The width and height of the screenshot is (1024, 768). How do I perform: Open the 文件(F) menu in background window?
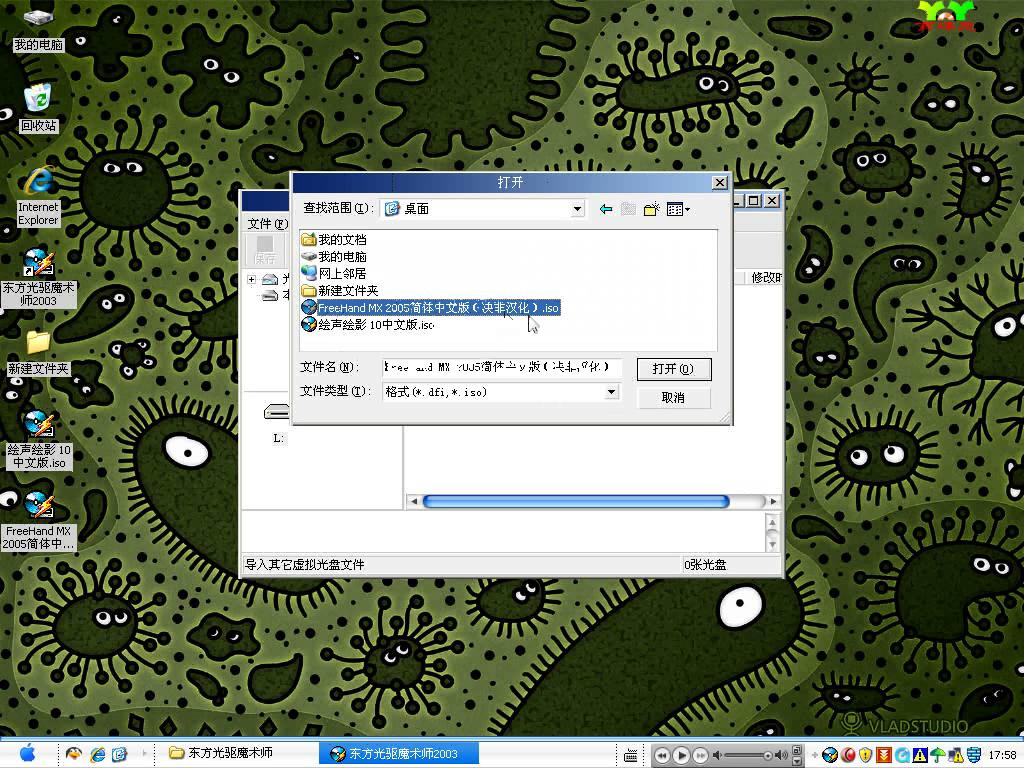268,223
